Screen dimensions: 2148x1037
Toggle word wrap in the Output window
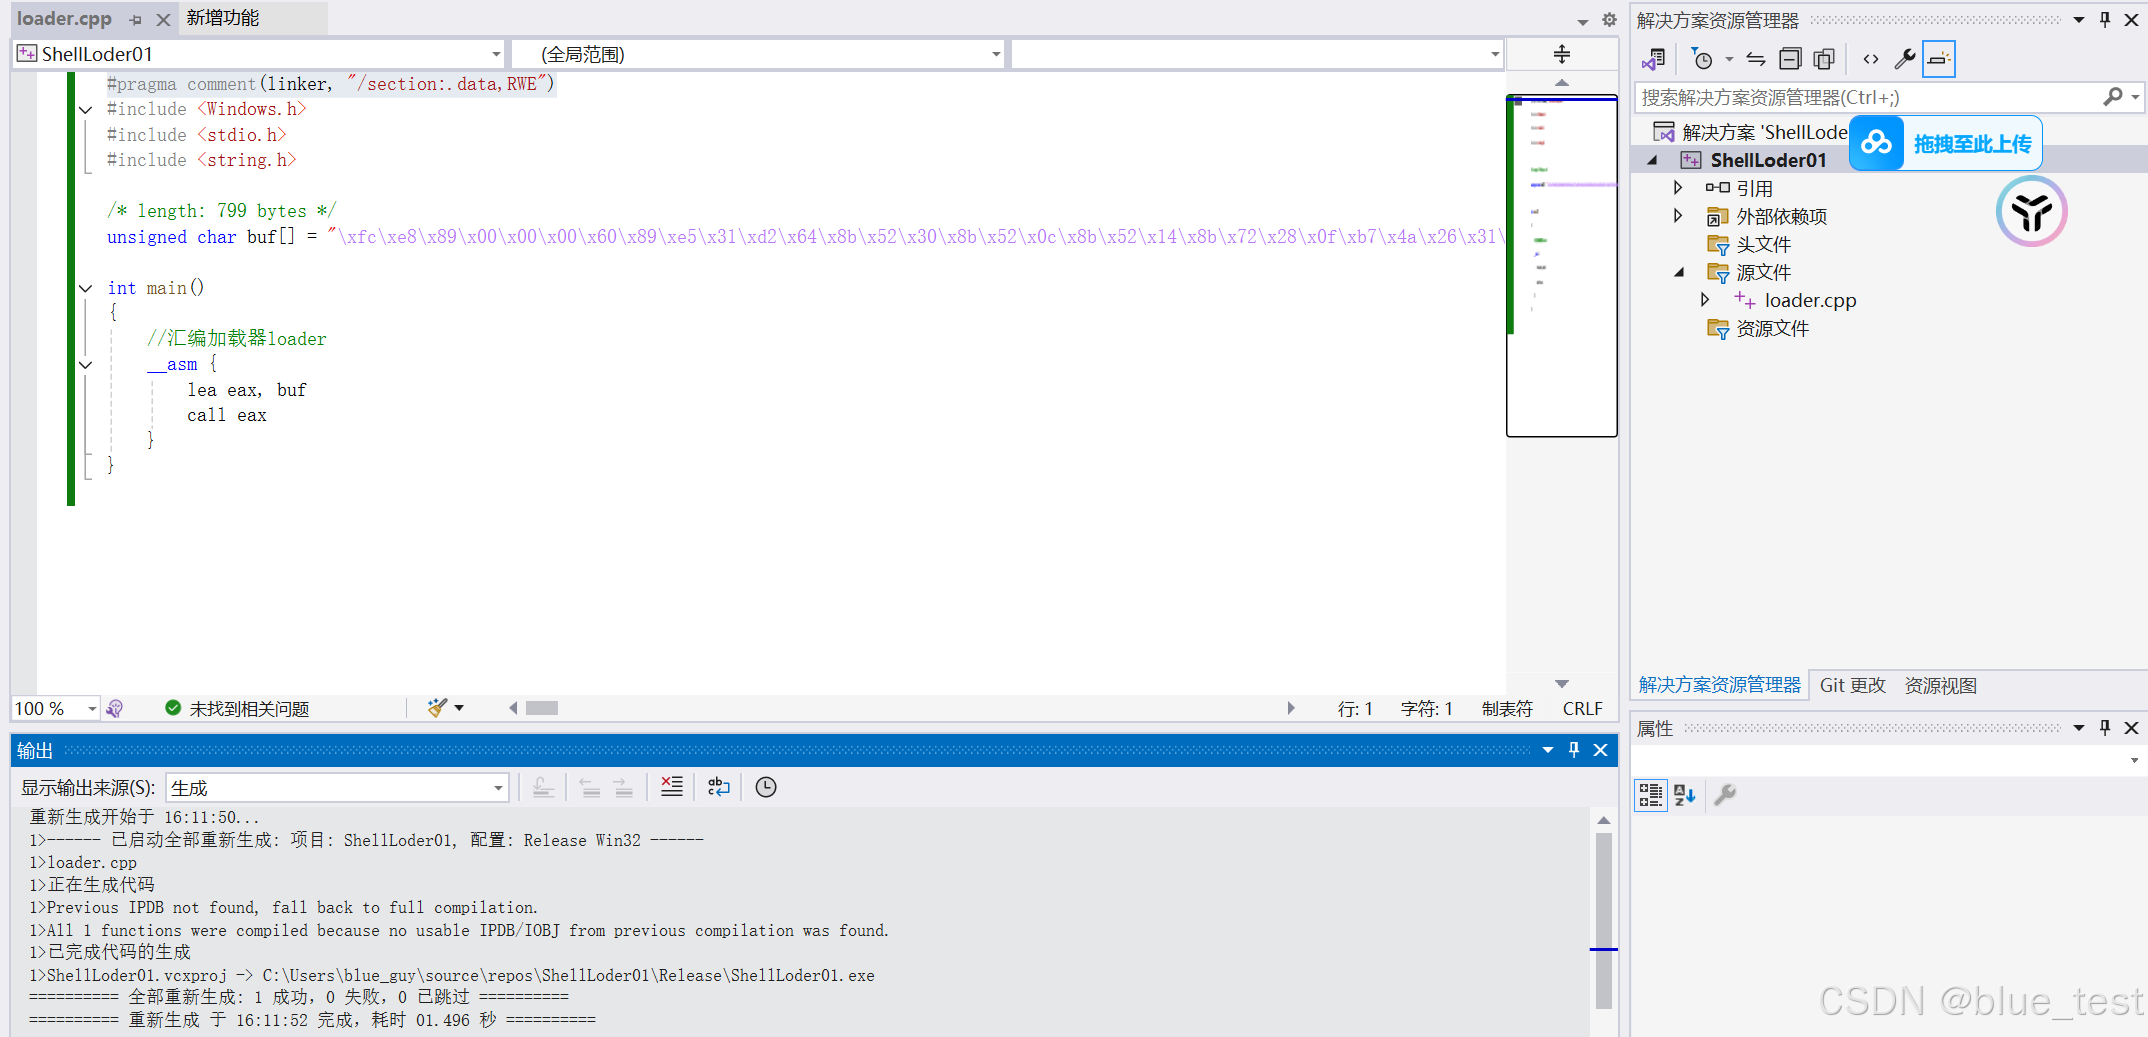tap(718, 787)
